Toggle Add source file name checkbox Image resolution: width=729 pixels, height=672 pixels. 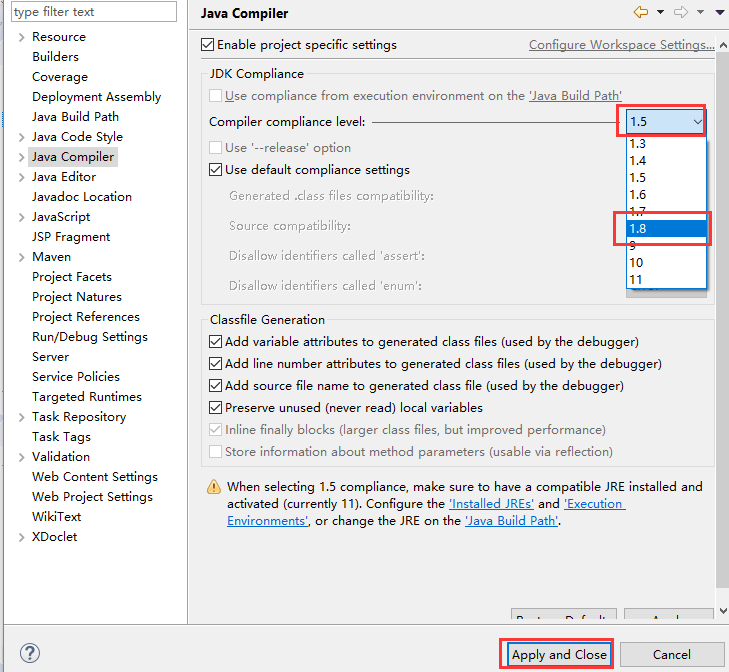pos(215,386)
